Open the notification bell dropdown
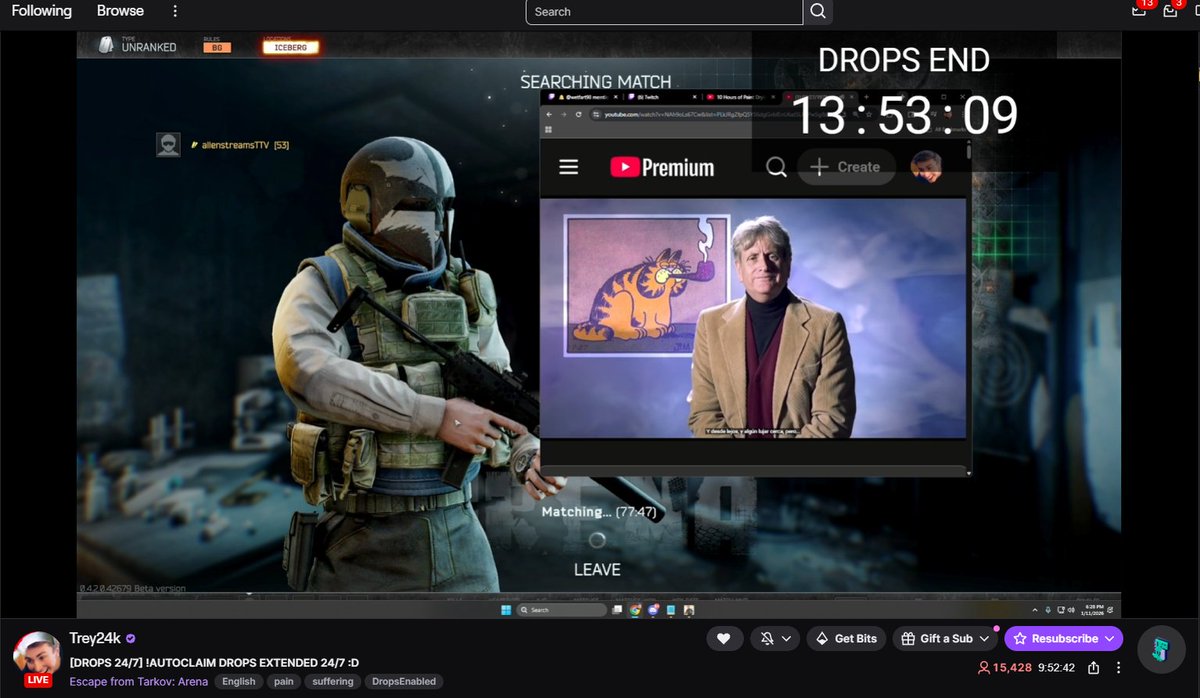Viewport: 1200px width, 698px height. [x=773, y=638]
